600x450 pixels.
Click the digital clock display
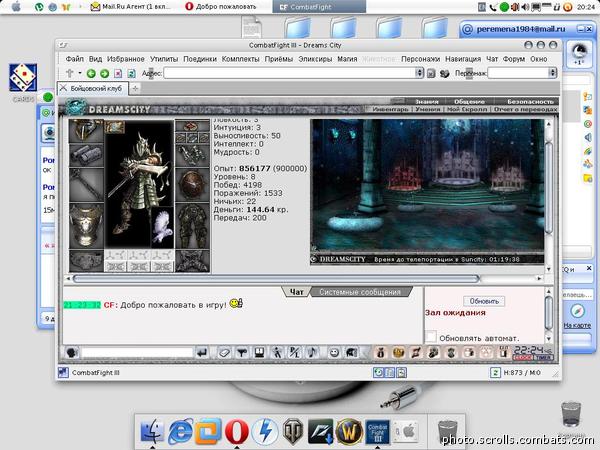pos(533,352)
